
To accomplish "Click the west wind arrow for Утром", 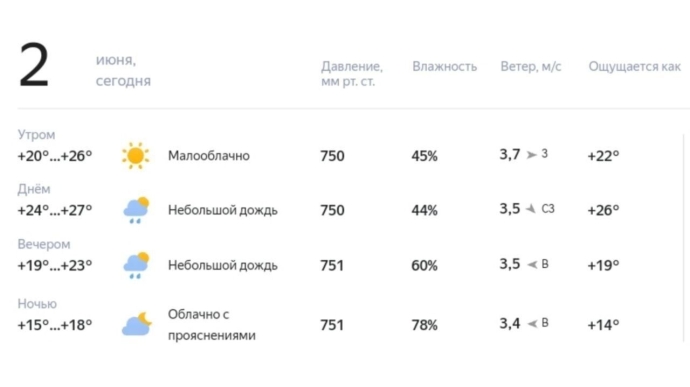I will coord(532,155).
